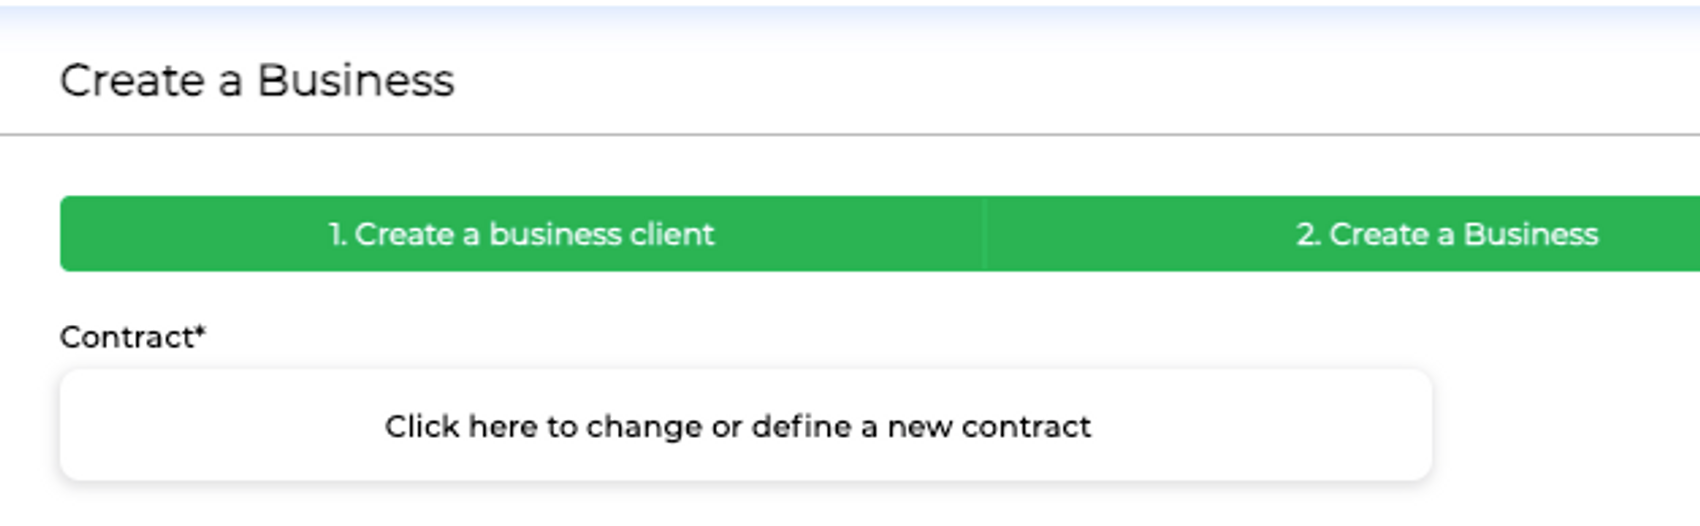This screenshot has width=1700, height=526.
Task: Click the header title above the divider line
Action: point(257,81)
